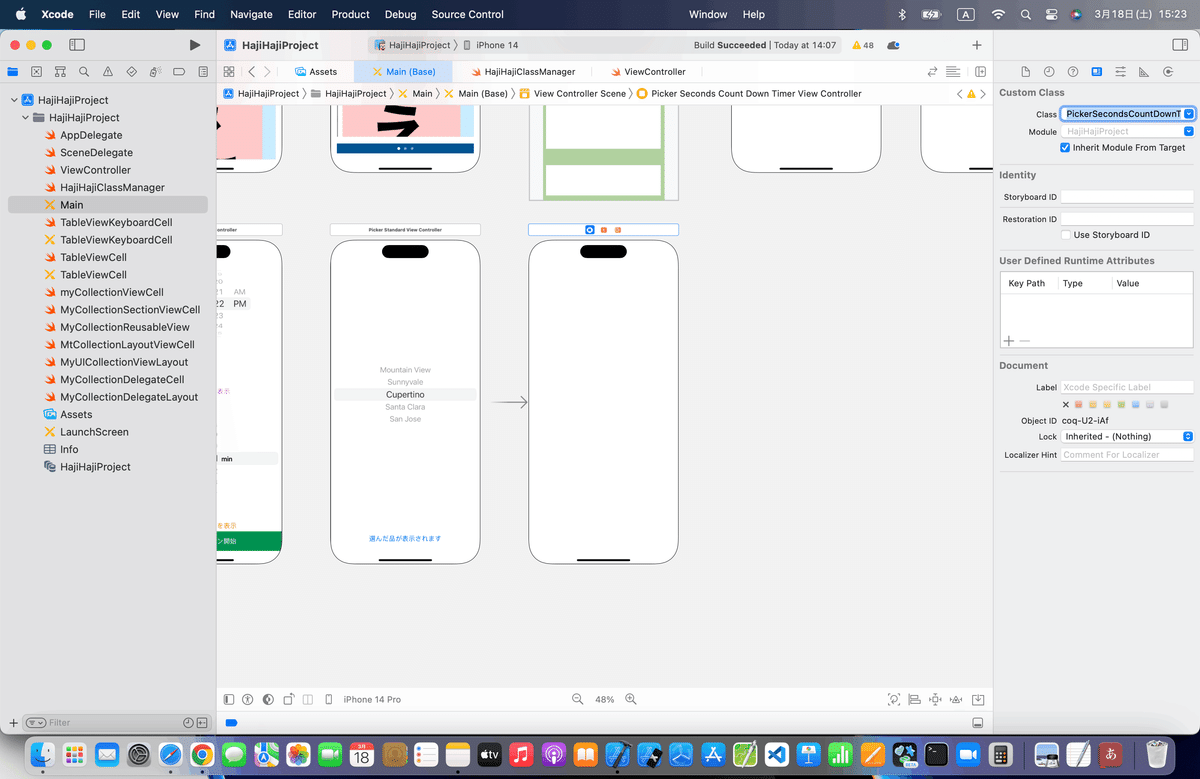Open the Align constraints tool
Viewport: 1200px width, 779px height.
[x=914, y=699]
